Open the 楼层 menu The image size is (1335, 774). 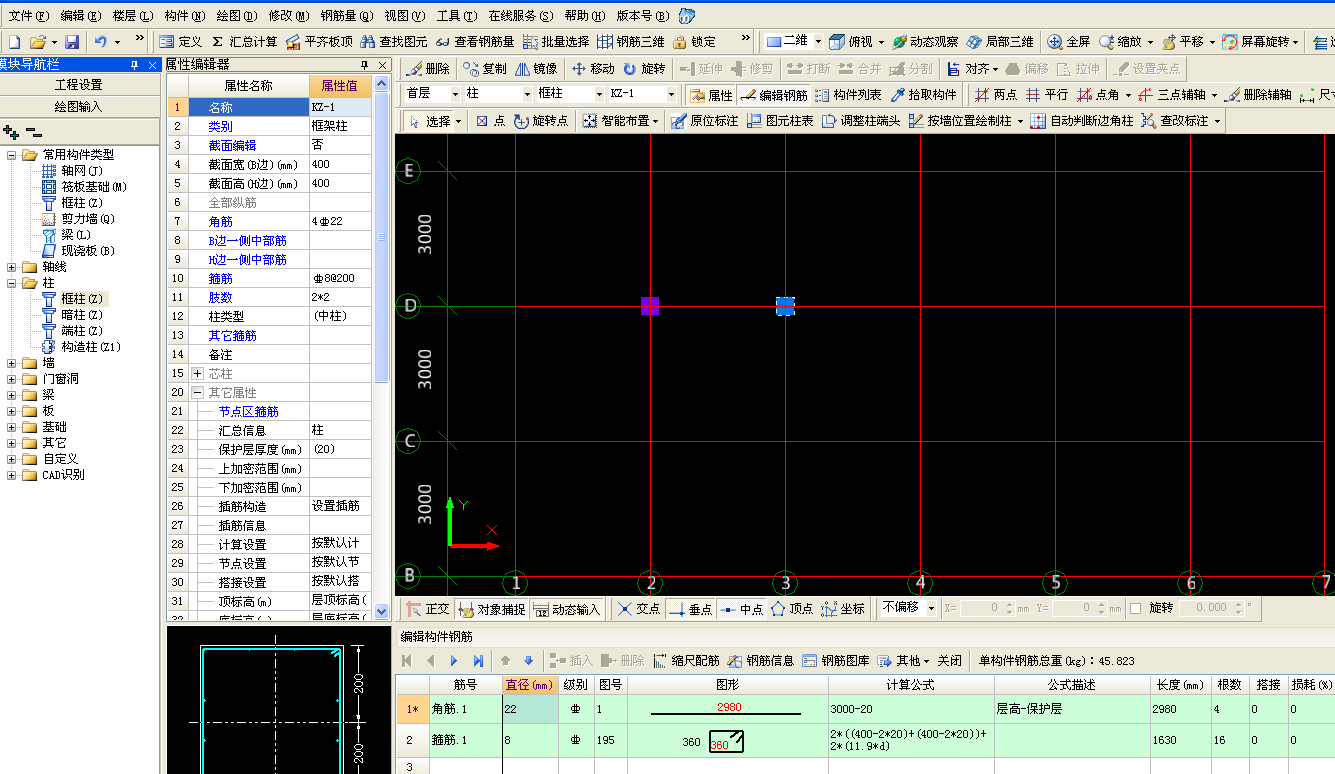click(x=132, y=16)
